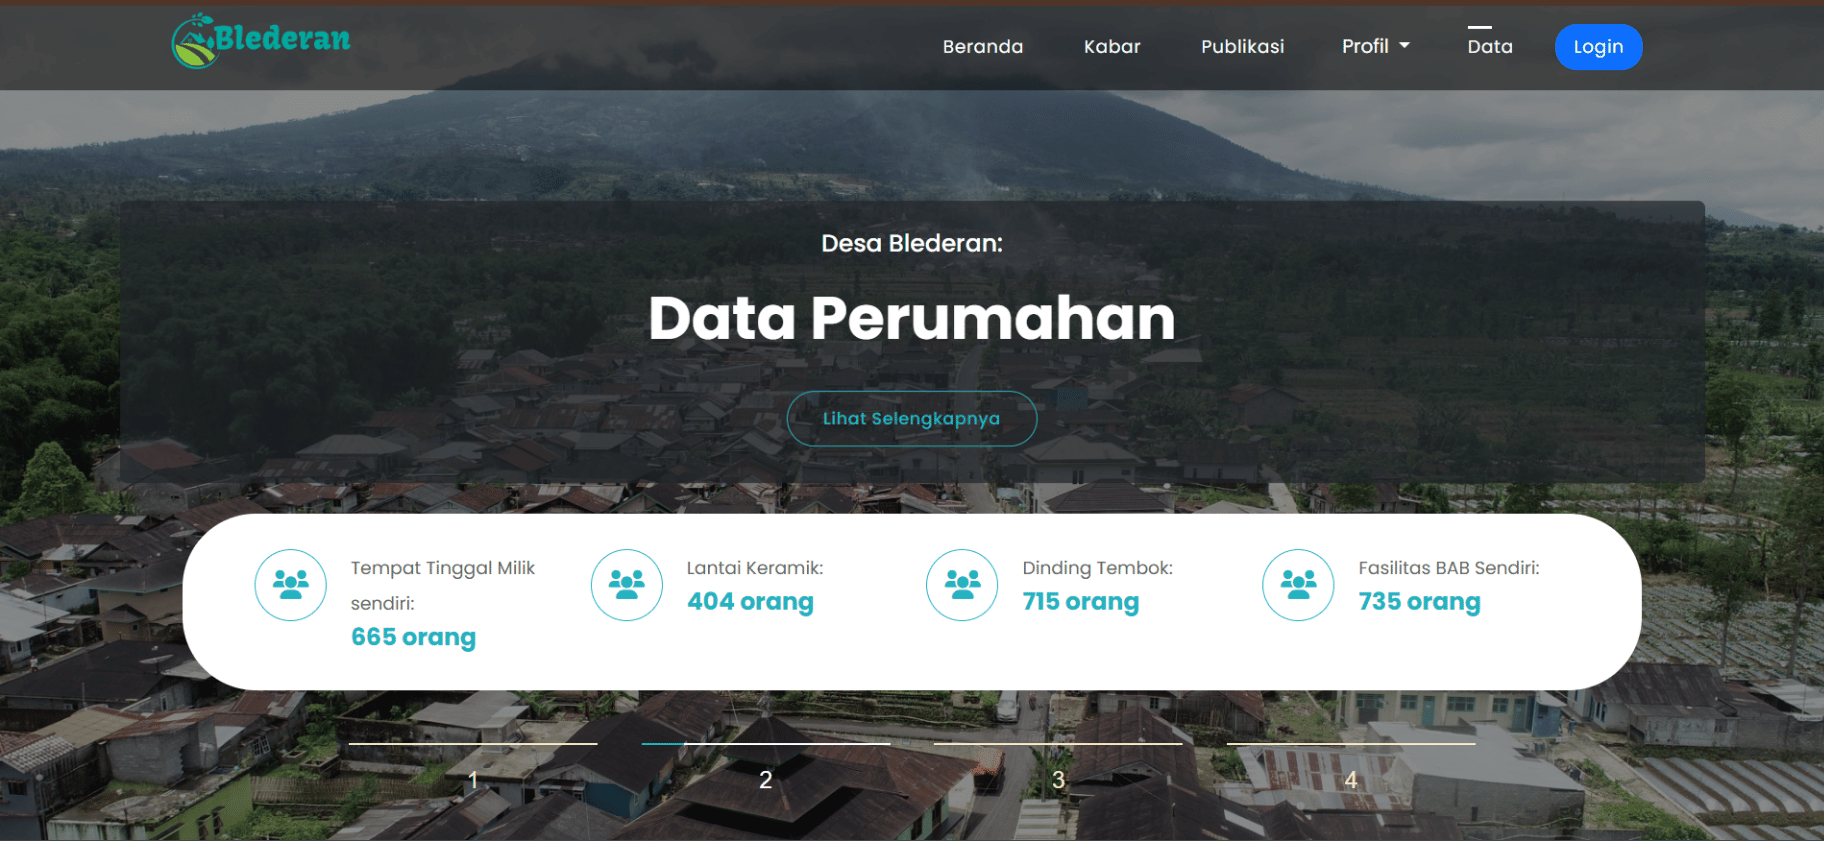Click the people icon beside Lantai Keramik
Viewport: 1824px width, 841px height.
point(627,585)
